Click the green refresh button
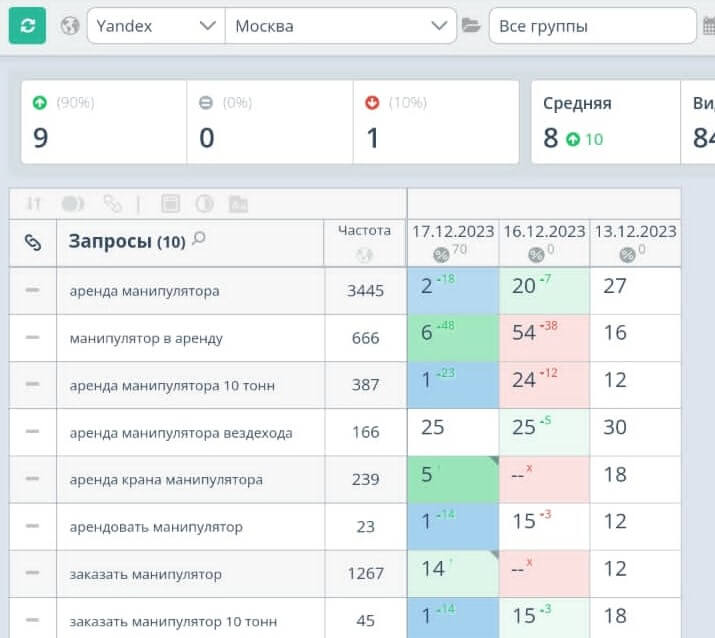The height and width of the screenshot is (638, 715). pyautogui.click(x=27, y=26)
